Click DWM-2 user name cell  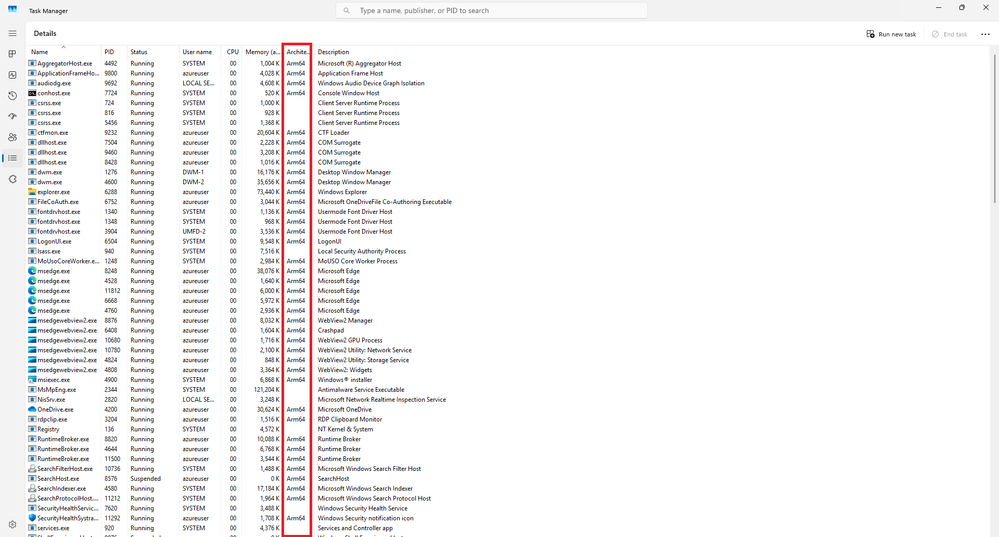click(193, 182)
